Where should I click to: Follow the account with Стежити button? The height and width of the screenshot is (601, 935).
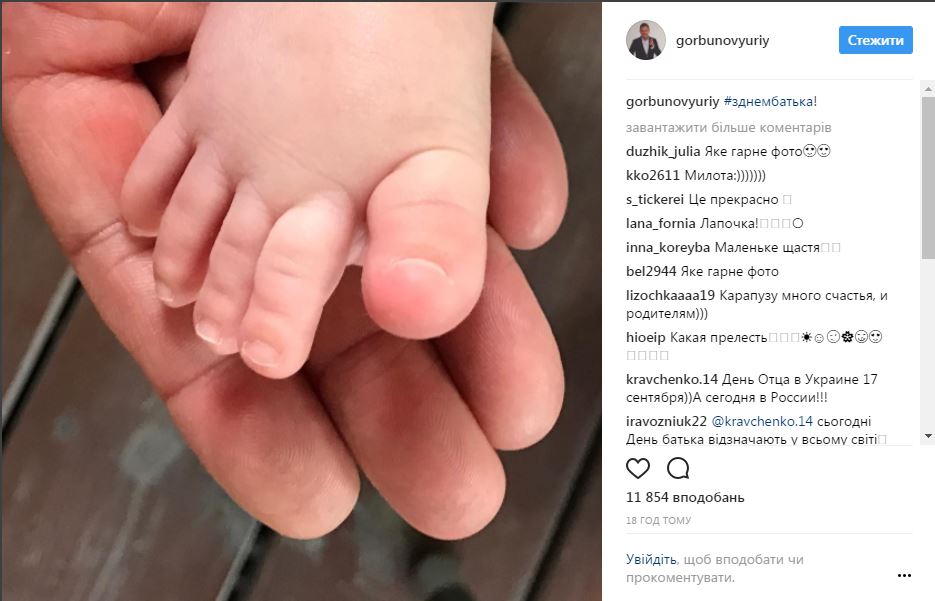point(875,40)
